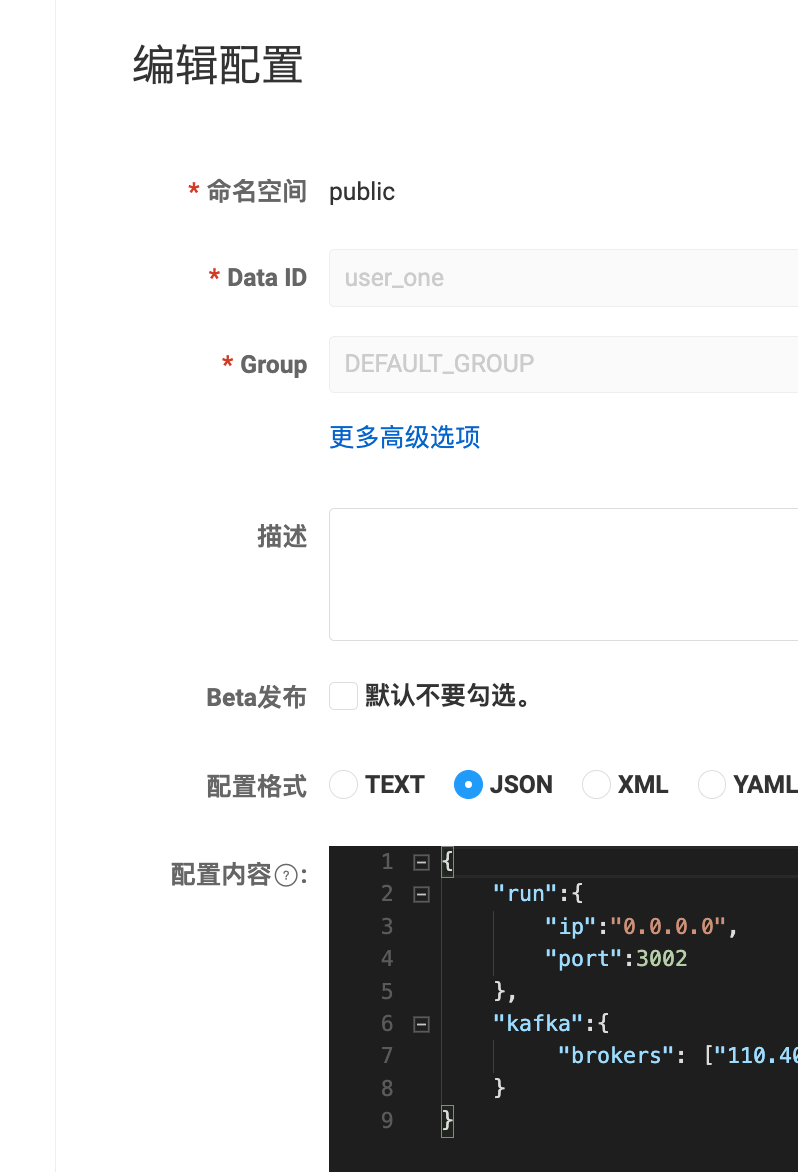Image resolution: width=798 pixels, height=1172 pixels.
Task: Select JSON config format
Action: coord(468,785)
